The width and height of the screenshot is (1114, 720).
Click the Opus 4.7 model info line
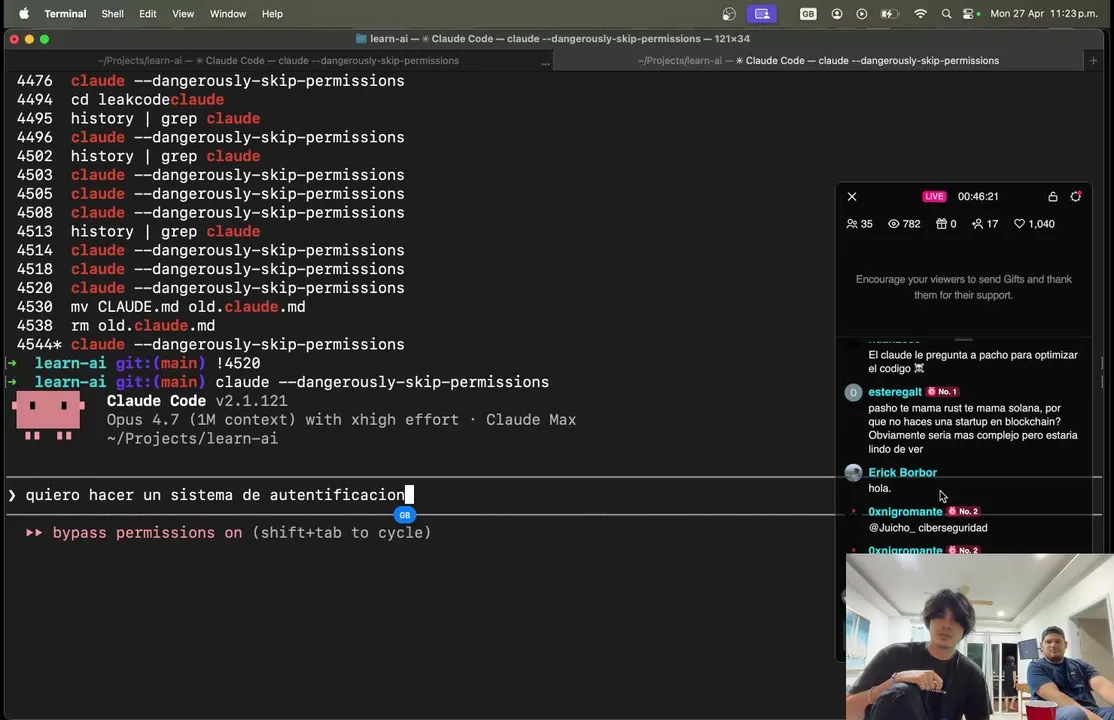(341, 419)
